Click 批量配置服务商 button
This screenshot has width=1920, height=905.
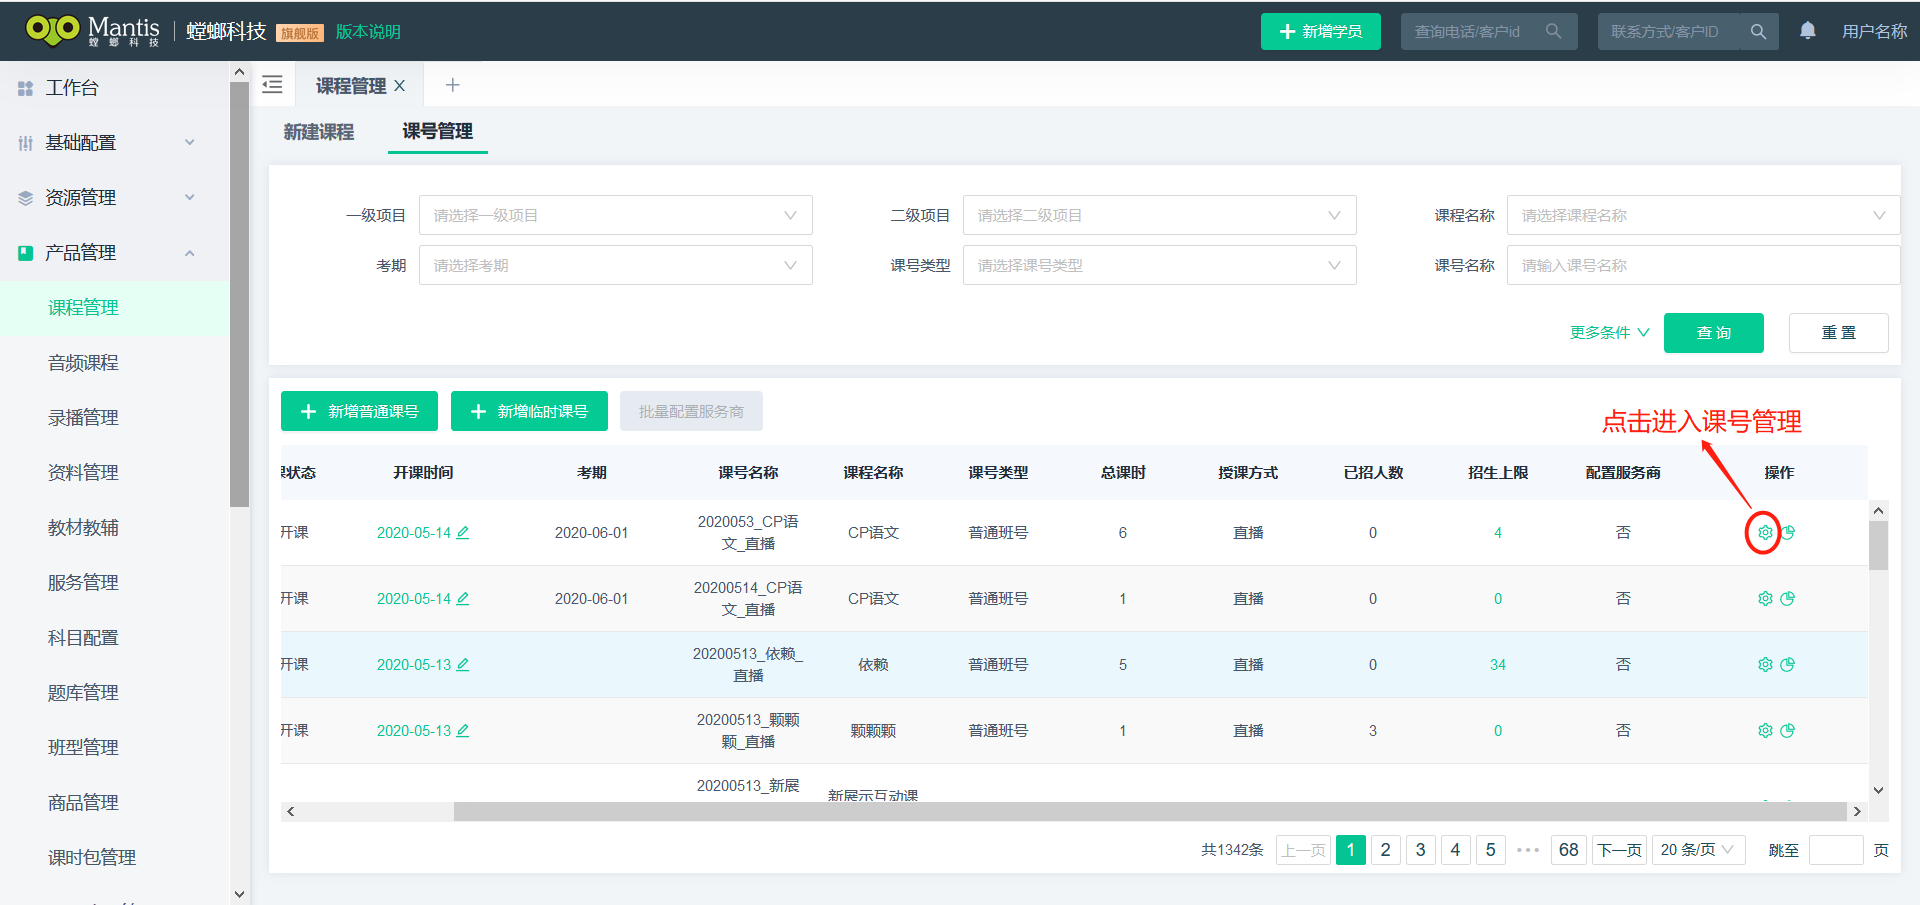tap(691, 411)
